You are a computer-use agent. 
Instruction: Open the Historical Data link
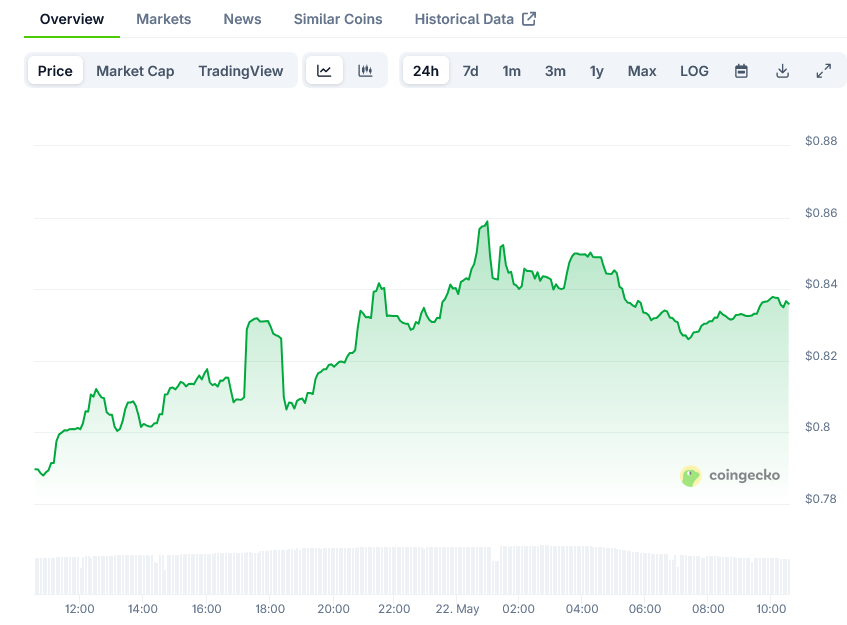tap(464, 19)
